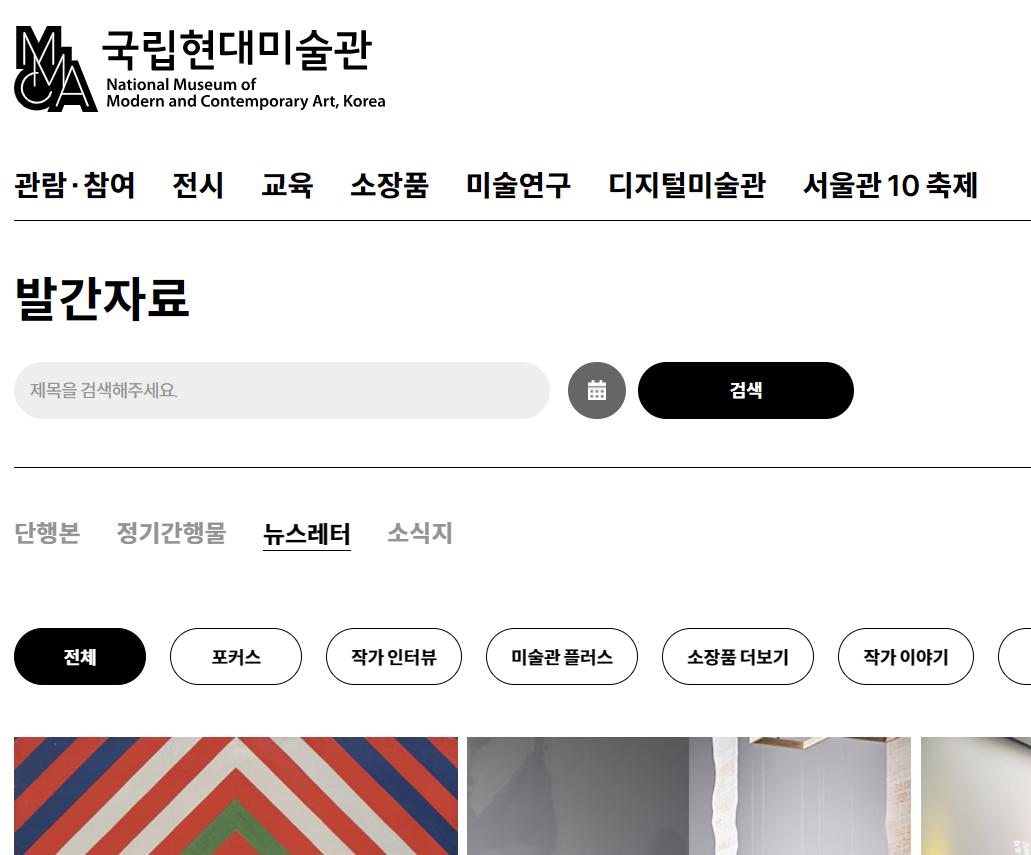Open the calendar date picker icon

(x=596, y=391)
